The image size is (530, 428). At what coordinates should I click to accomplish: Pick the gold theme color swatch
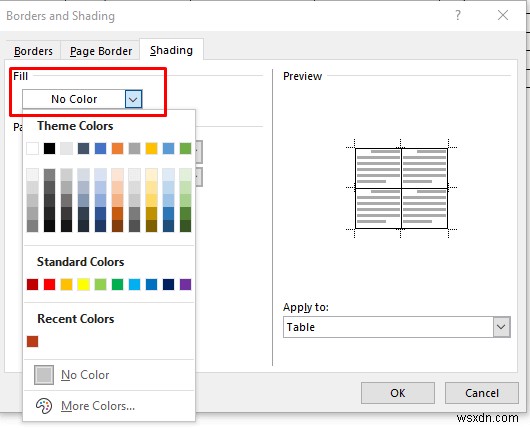[151, 148]
